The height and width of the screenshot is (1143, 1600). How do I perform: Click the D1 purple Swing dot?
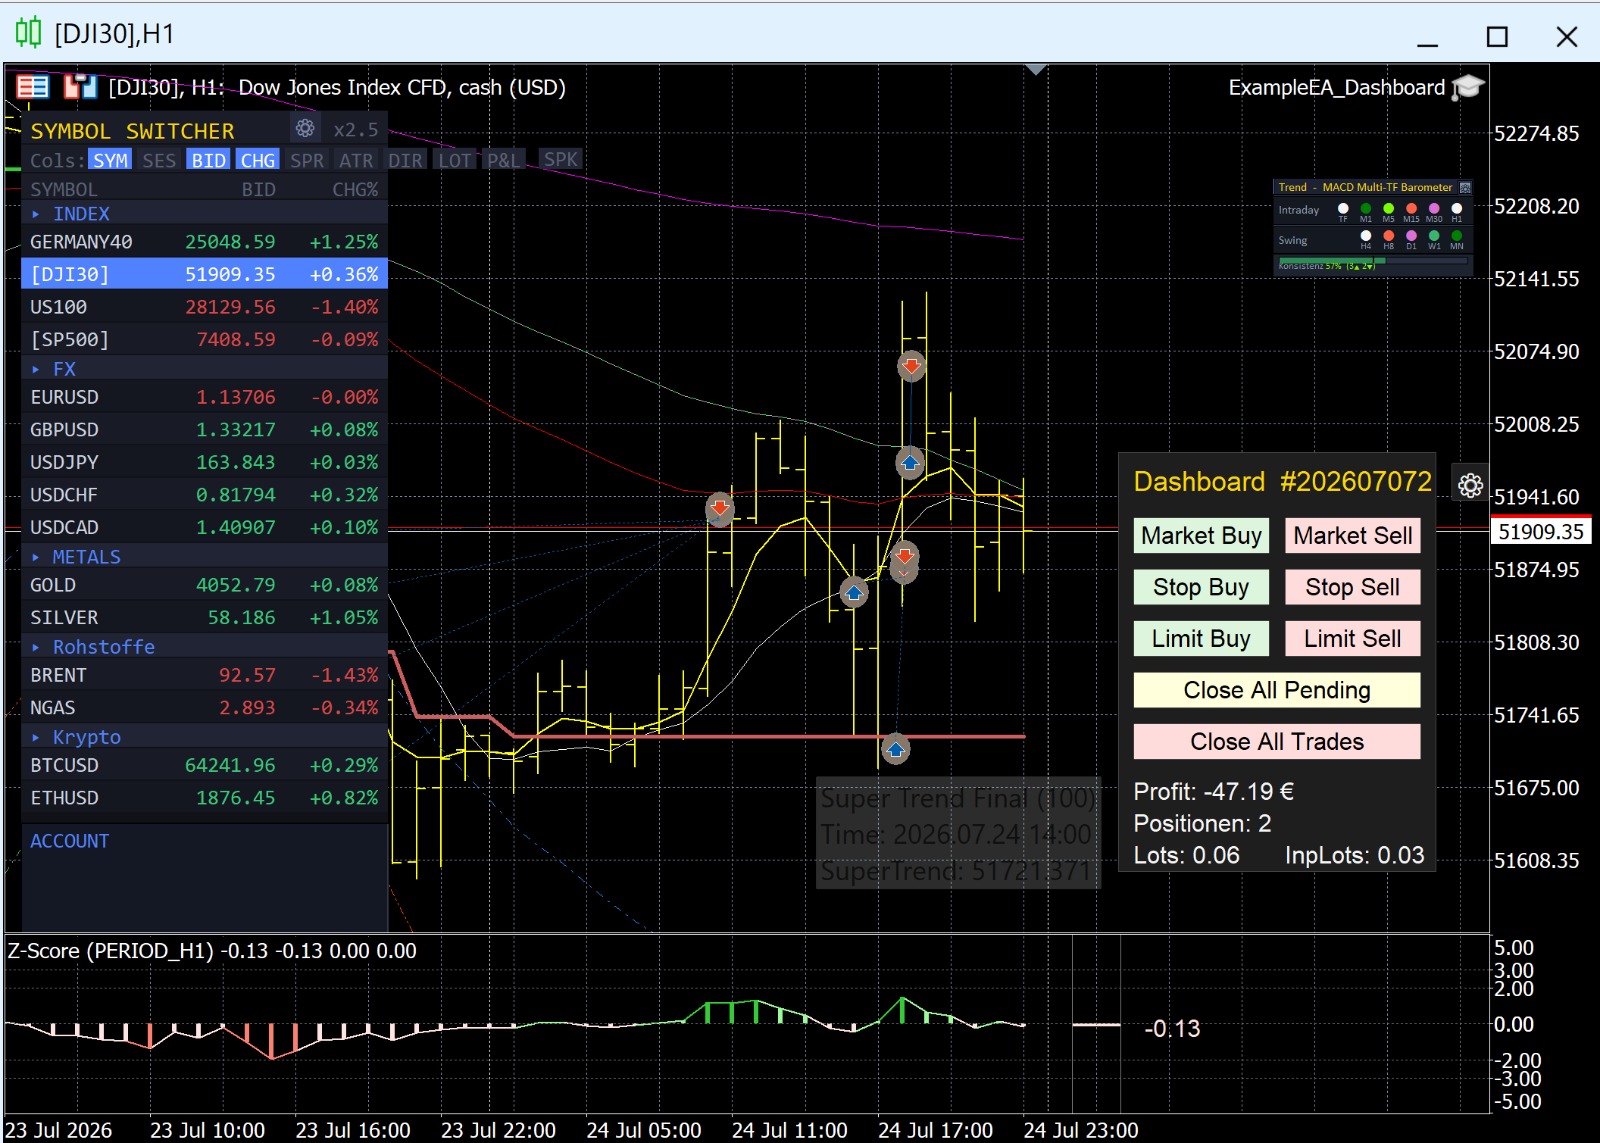pyautogui.click(x=1411, y=235)
